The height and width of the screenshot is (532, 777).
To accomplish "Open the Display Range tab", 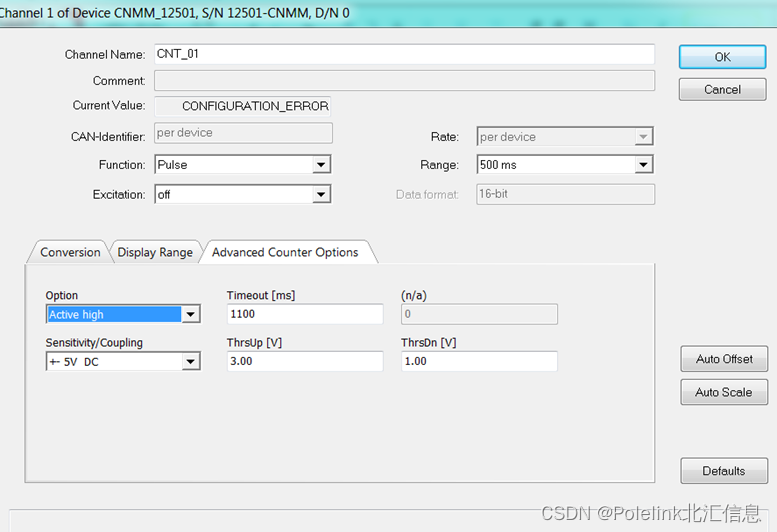I will pos(155,252).
